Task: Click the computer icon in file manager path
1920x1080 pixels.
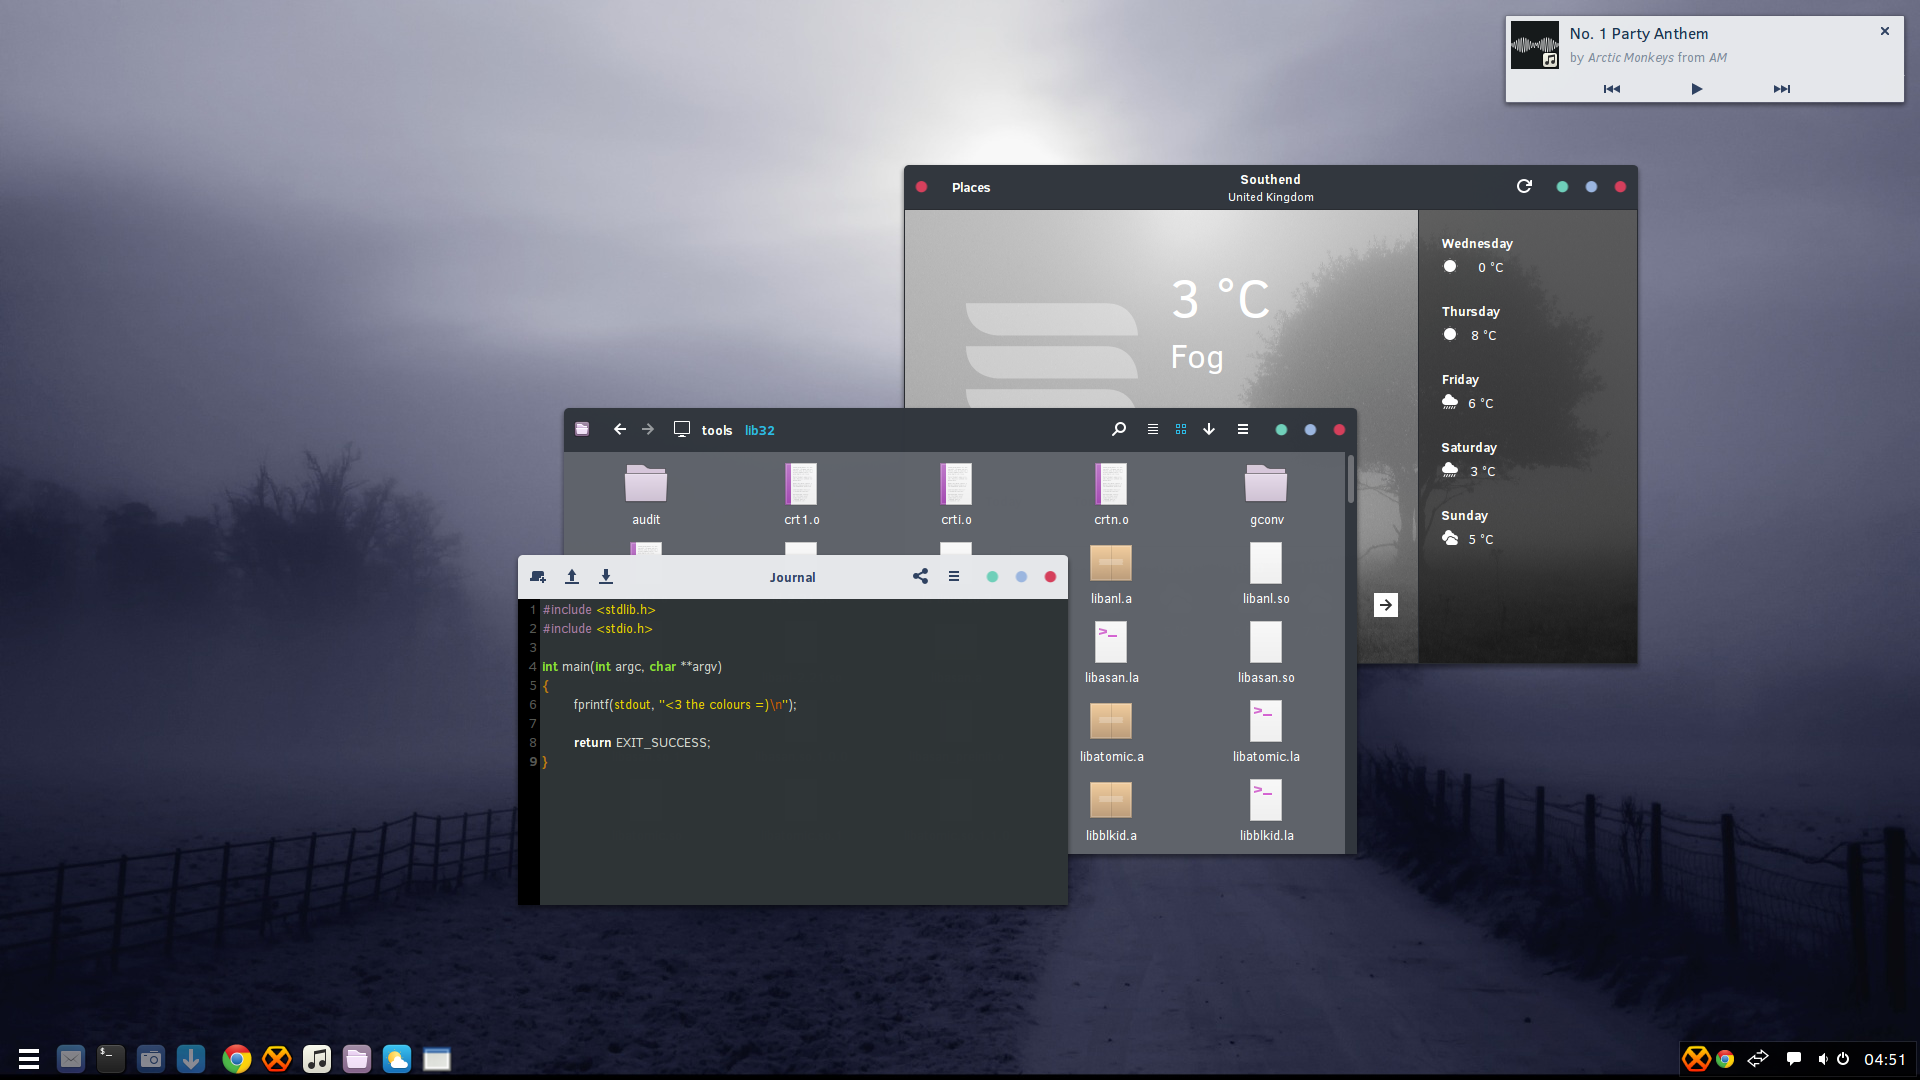Action: coord(682,429)
